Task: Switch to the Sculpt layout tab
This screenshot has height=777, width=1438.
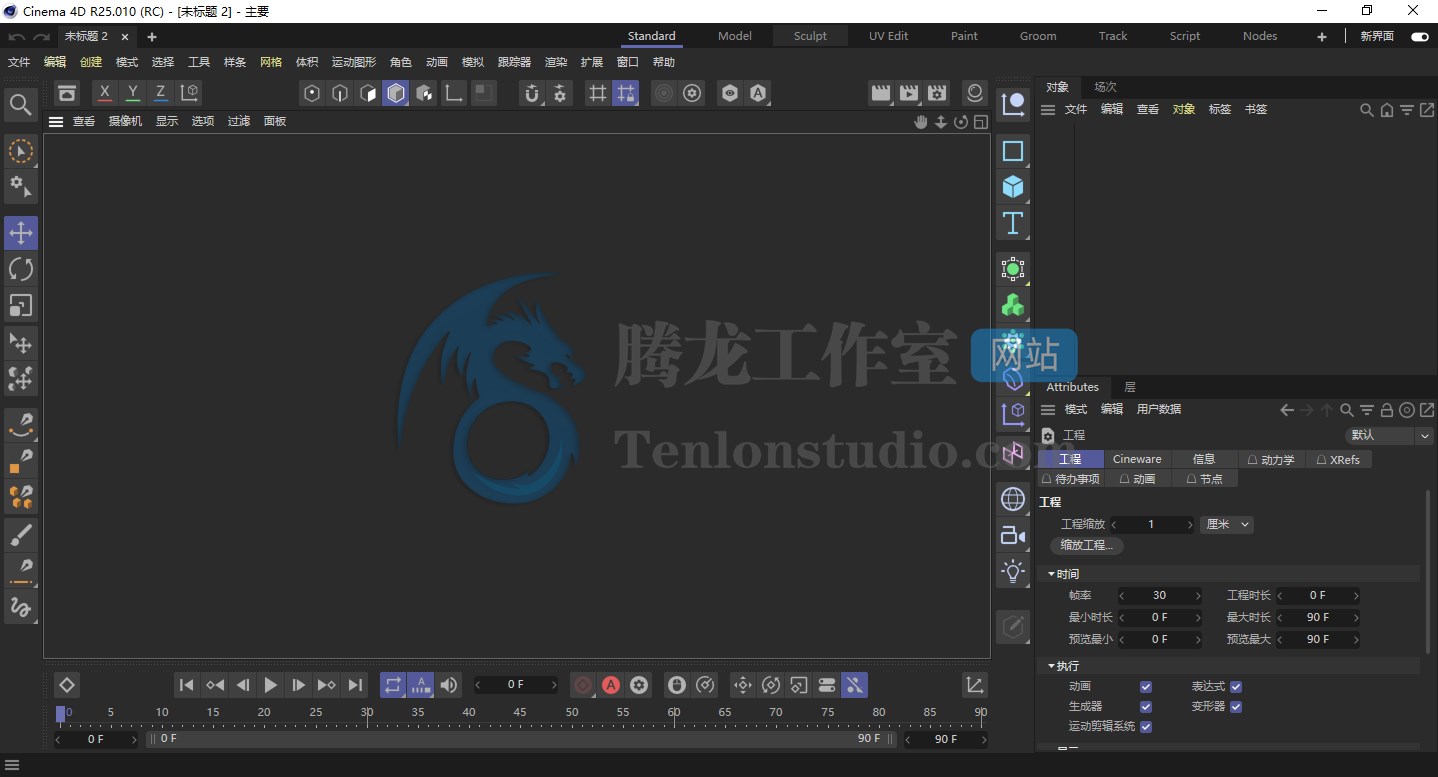Action: pos(810,36)
